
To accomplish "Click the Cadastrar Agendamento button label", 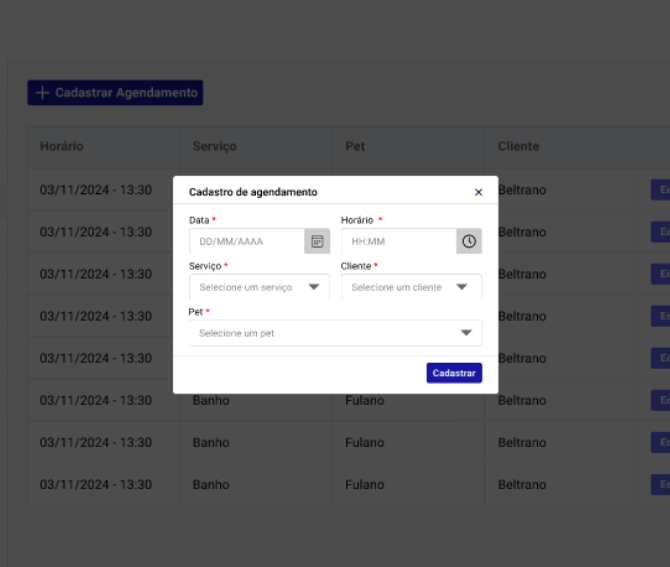I will 126,93.
